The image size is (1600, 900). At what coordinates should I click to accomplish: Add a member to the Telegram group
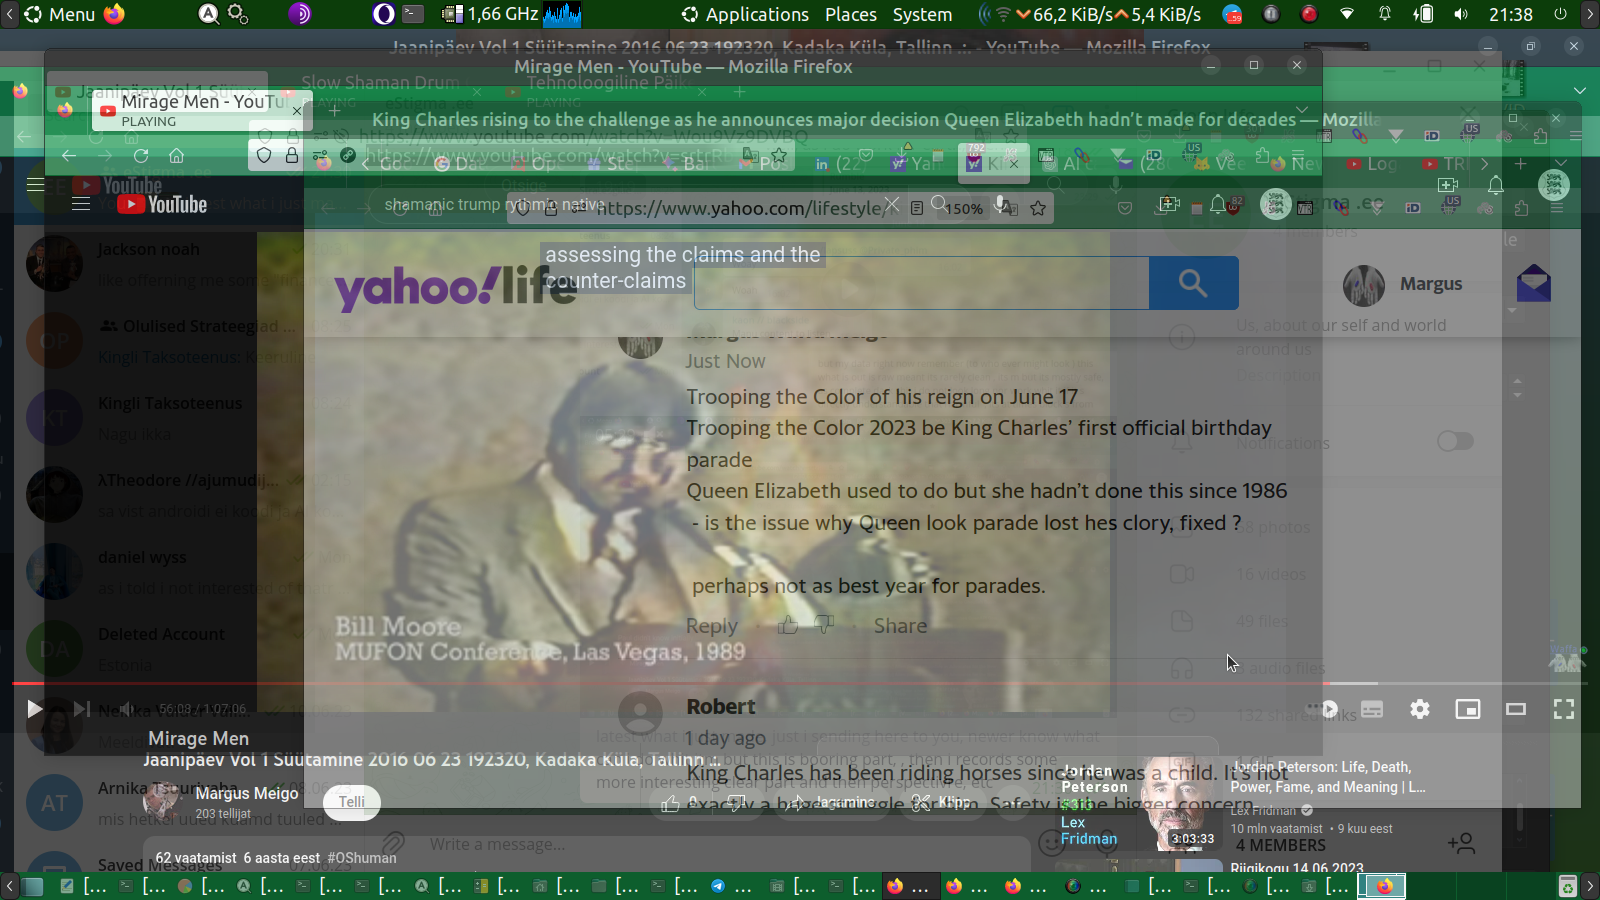(x=1461, y=844)
